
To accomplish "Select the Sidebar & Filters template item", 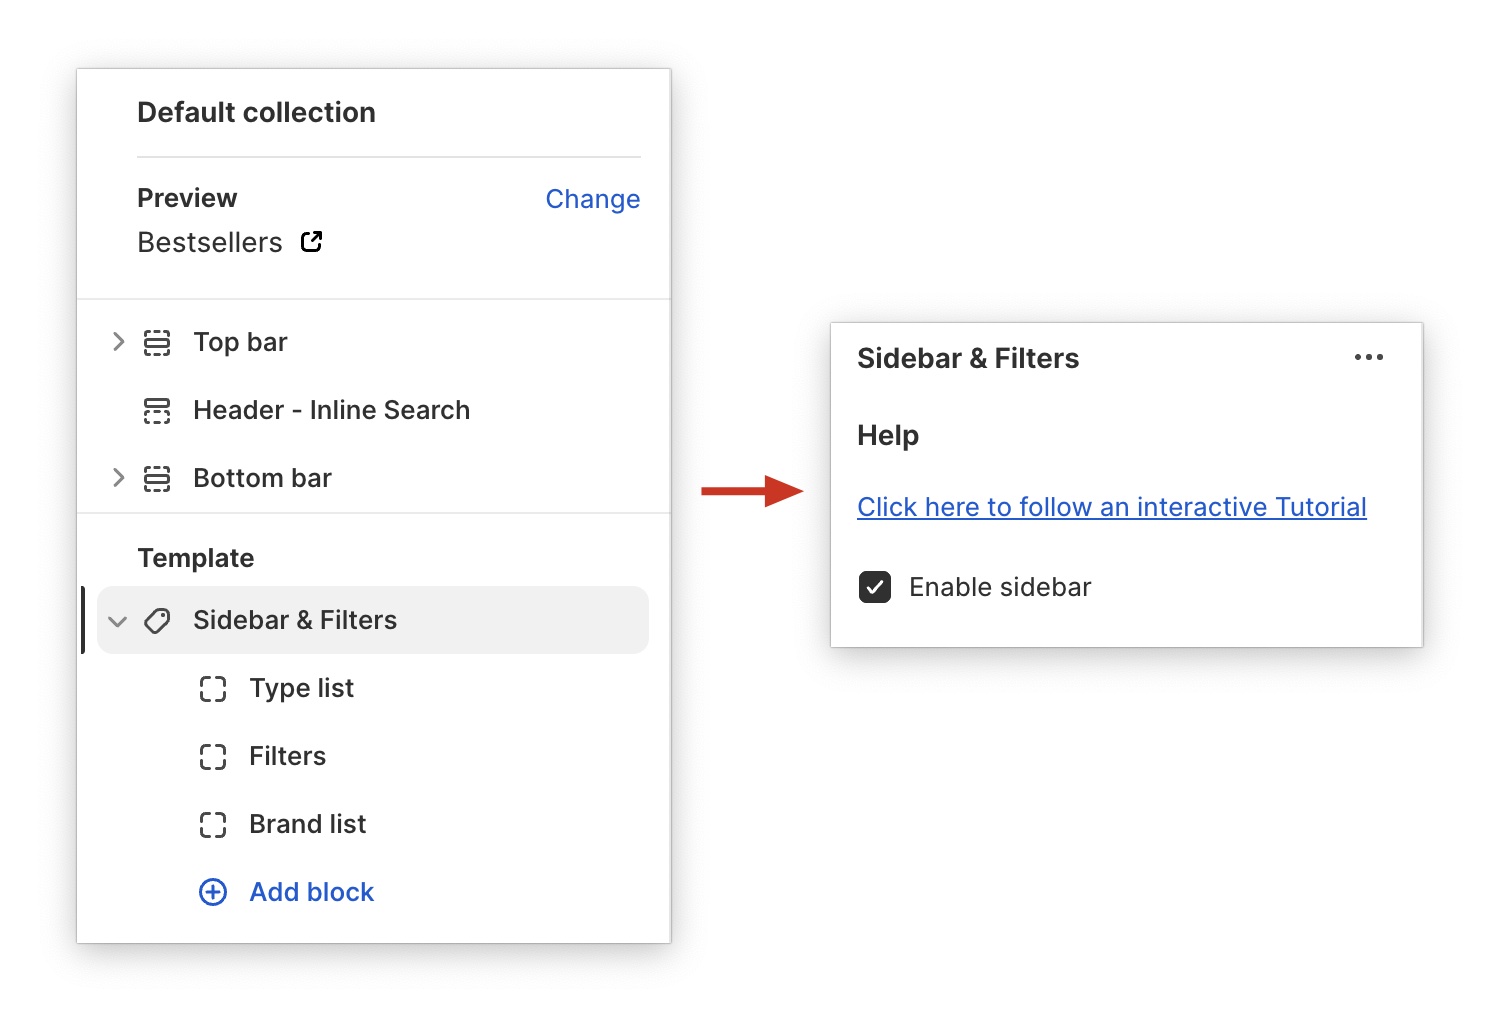I will tap(294, 620).
